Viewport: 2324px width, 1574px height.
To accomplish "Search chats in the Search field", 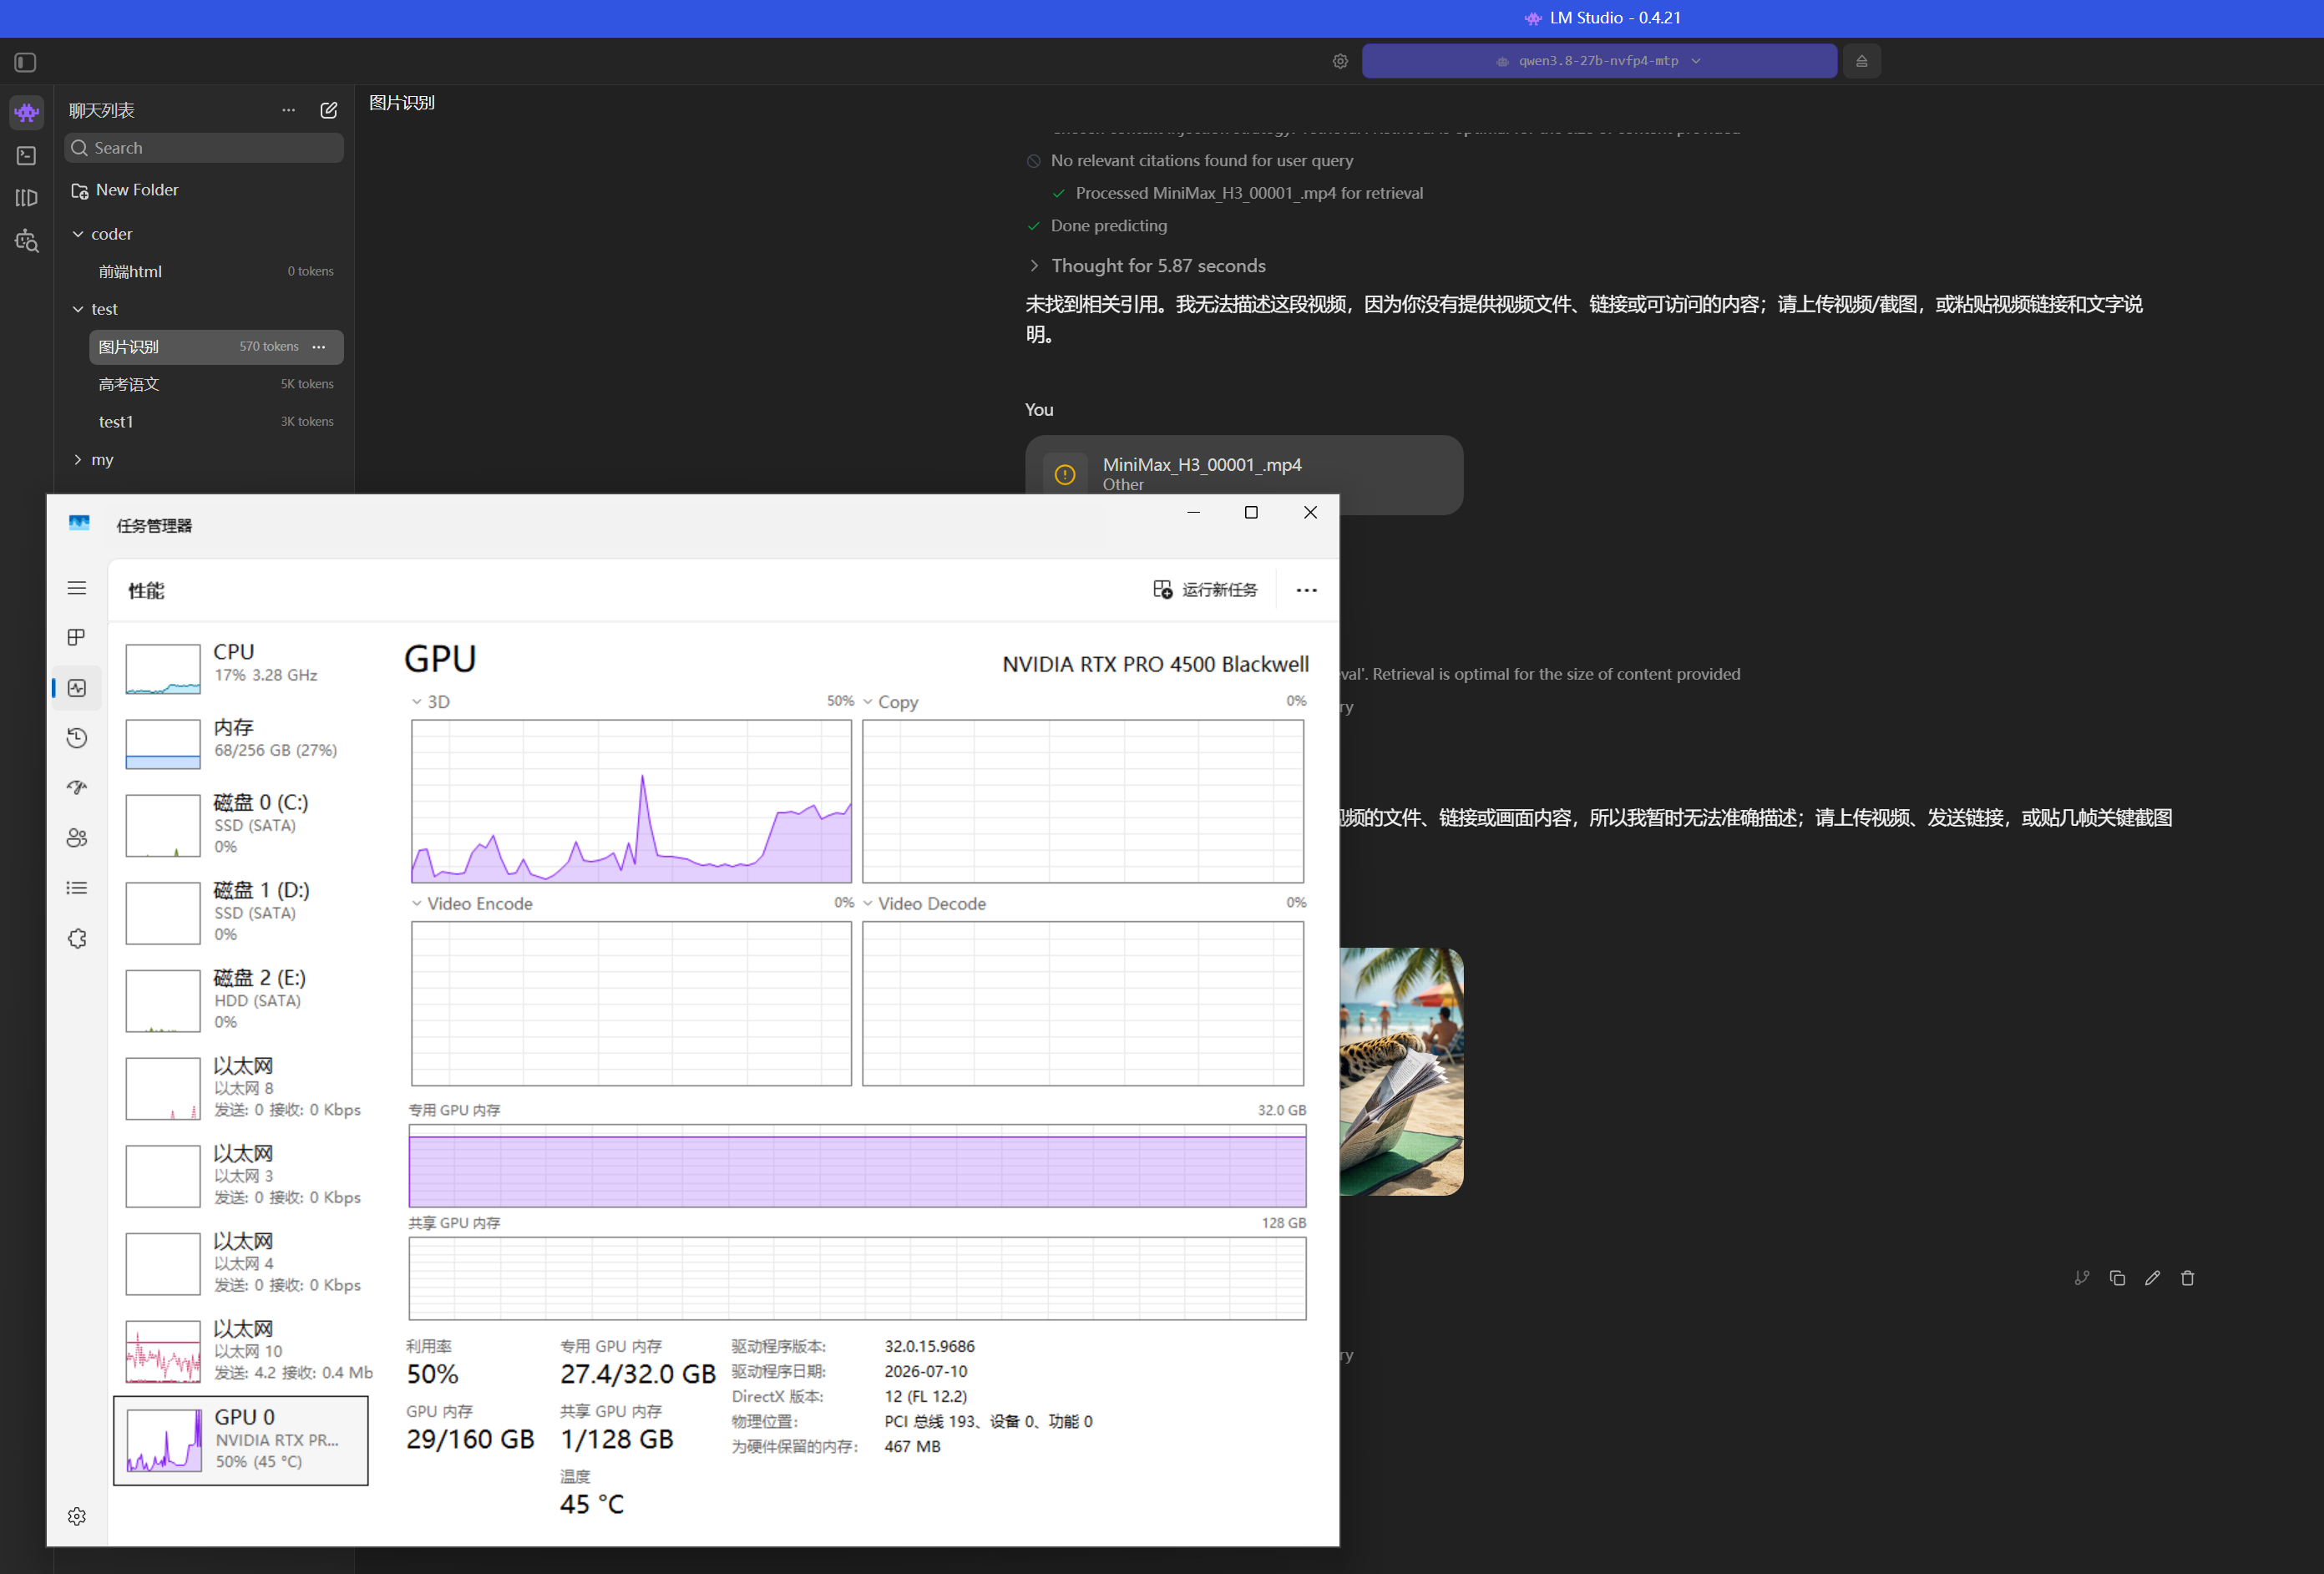I will pyautogui.click(x=204, y=148).
